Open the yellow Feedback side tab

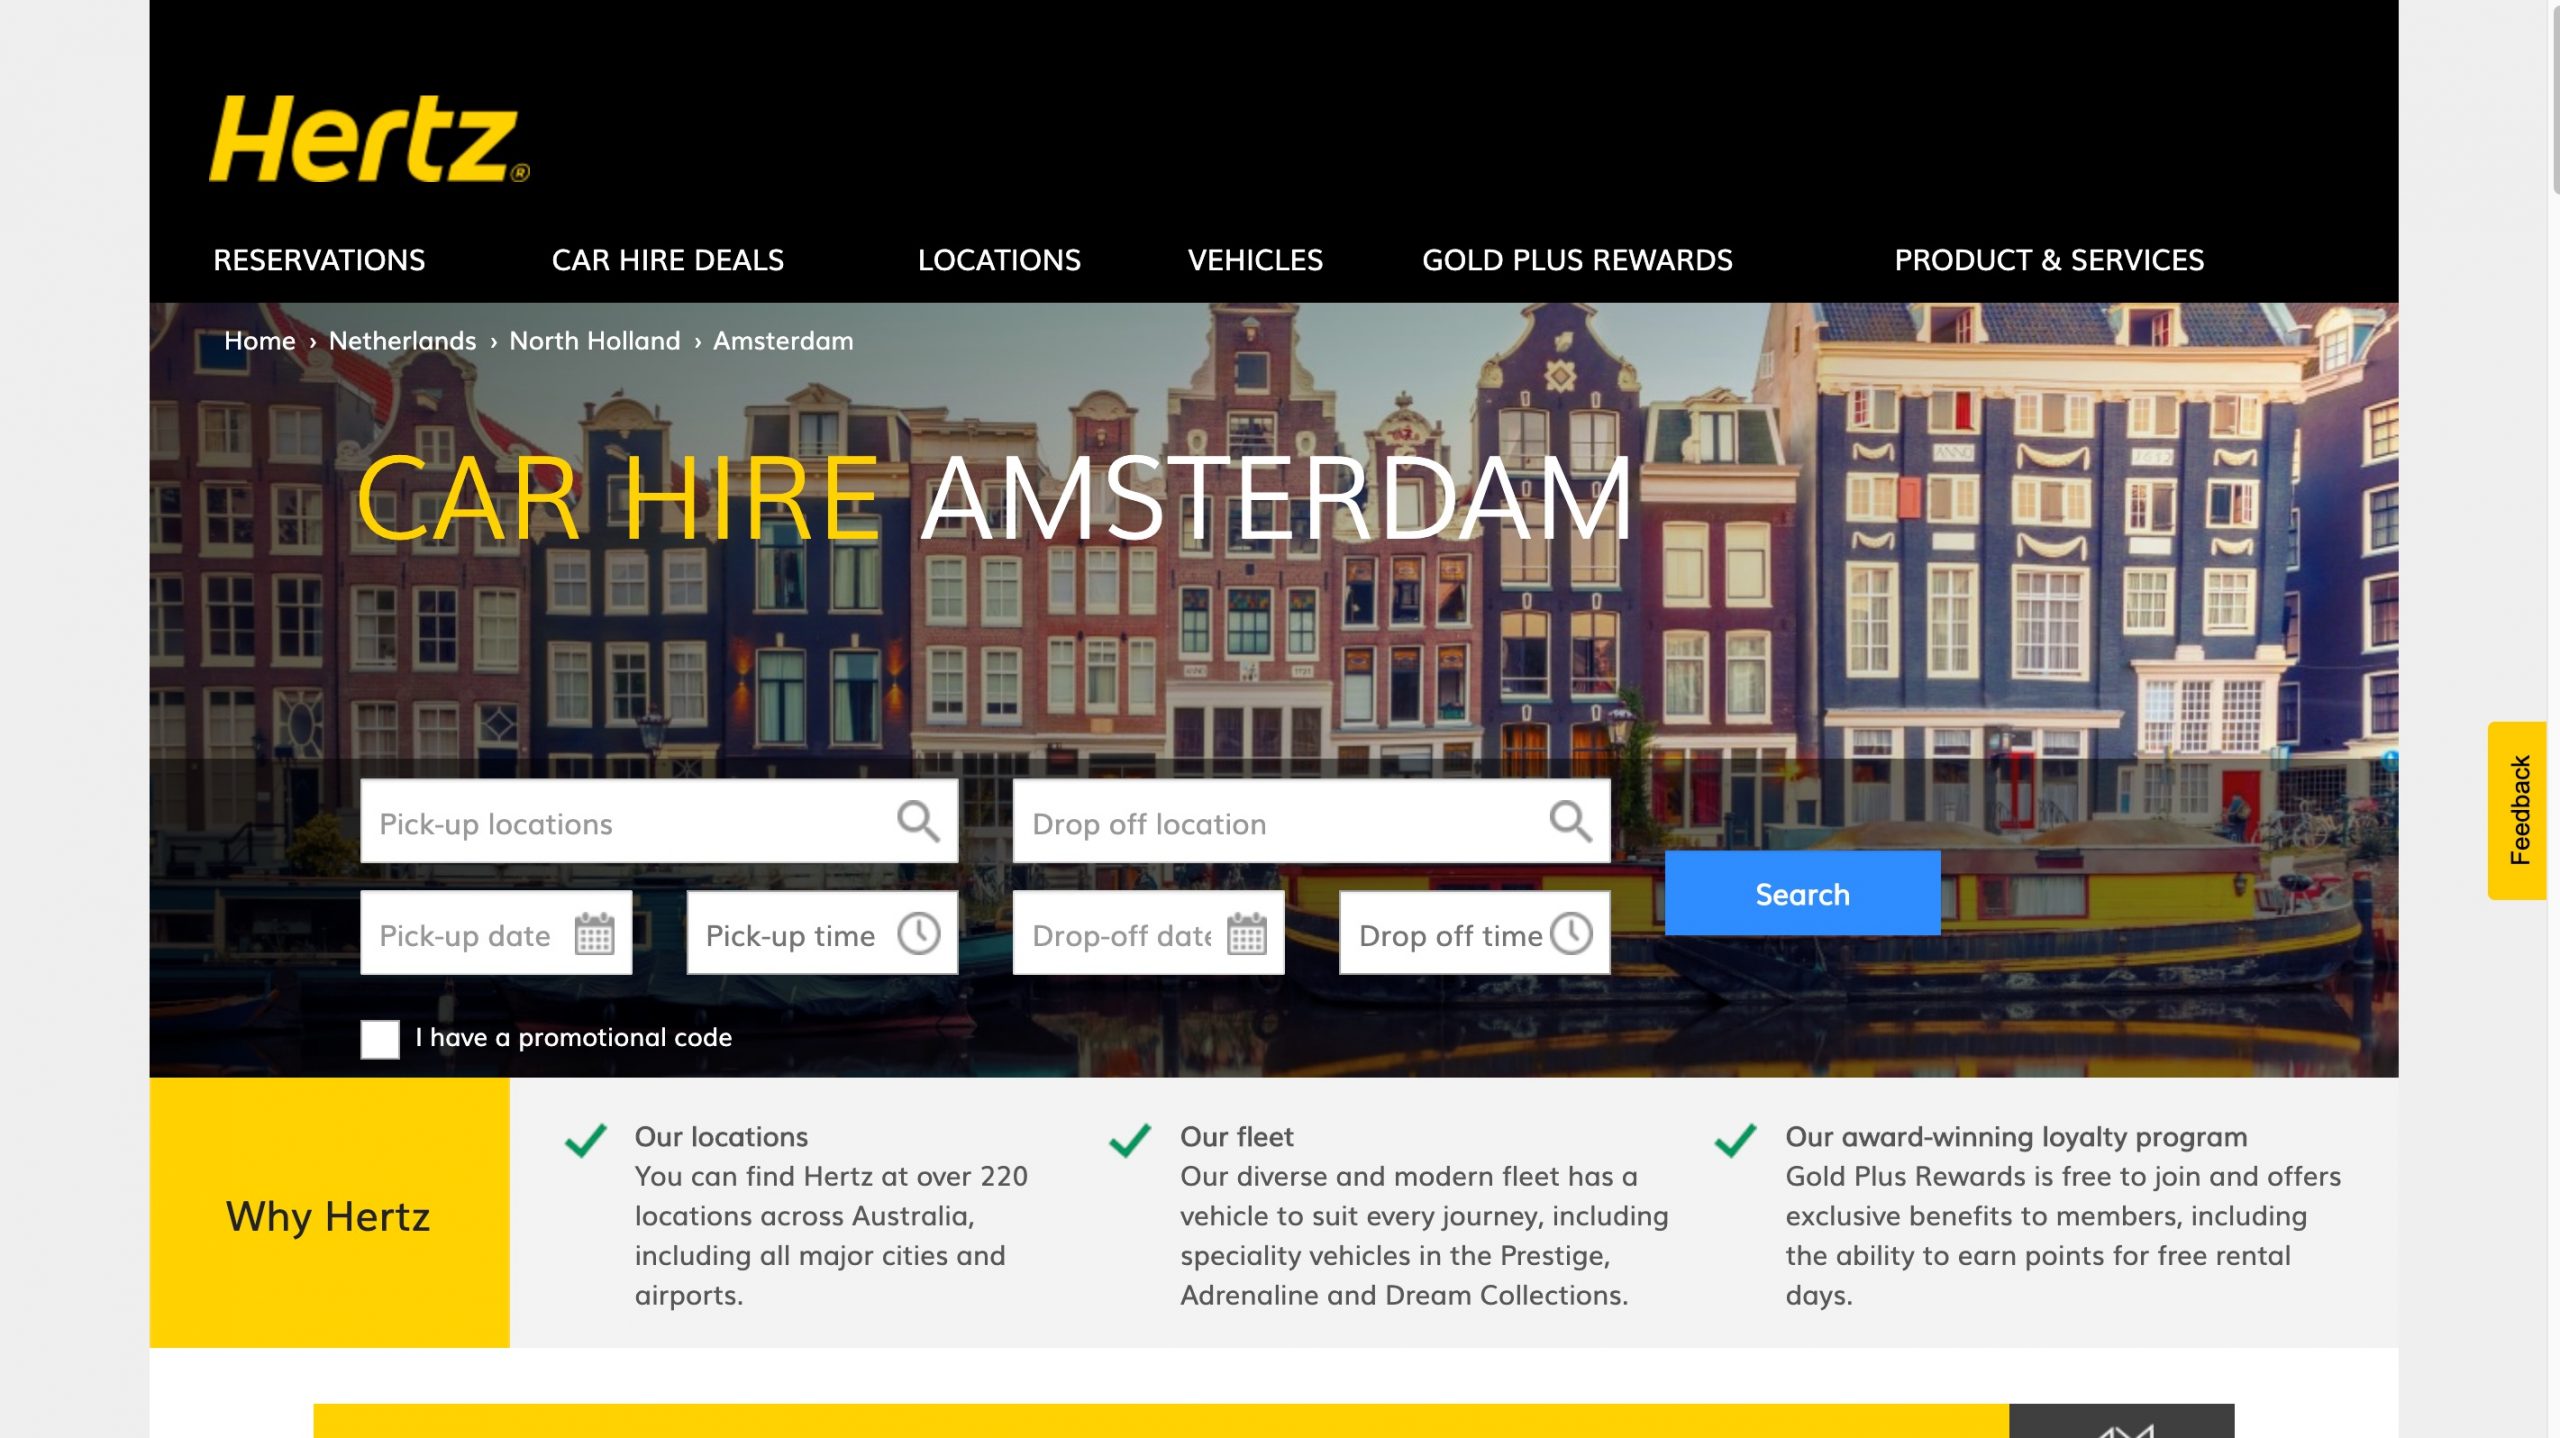(2517, 811)
